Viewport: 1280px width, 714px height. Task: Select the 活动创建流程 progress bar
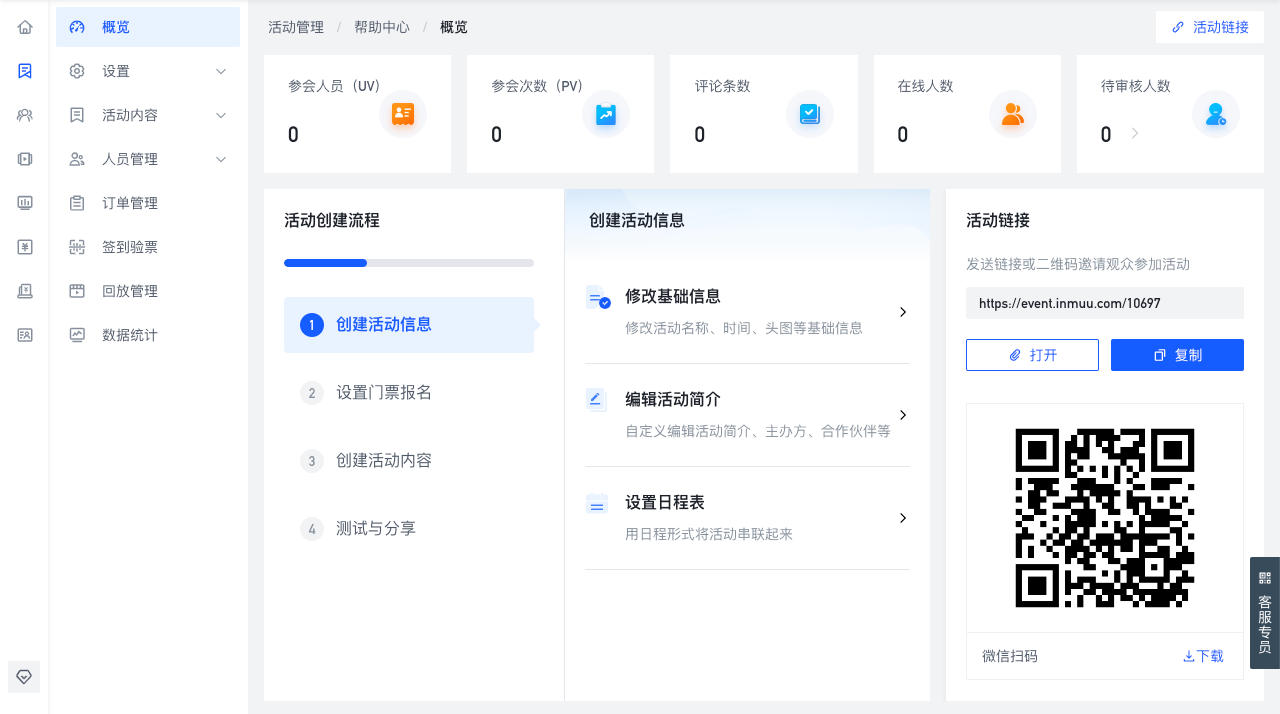tap(409, 263)
